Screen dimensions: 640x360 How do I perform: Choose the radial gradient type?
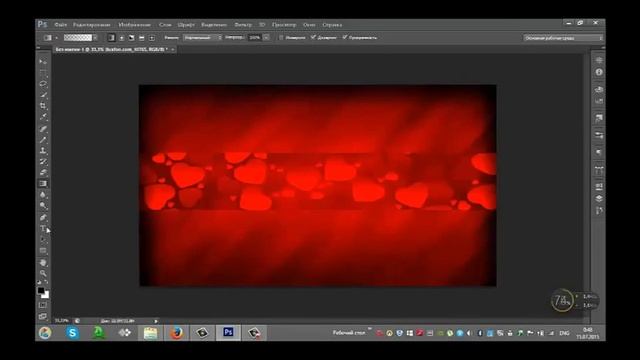pyautogui.click(x=121, y=38)
